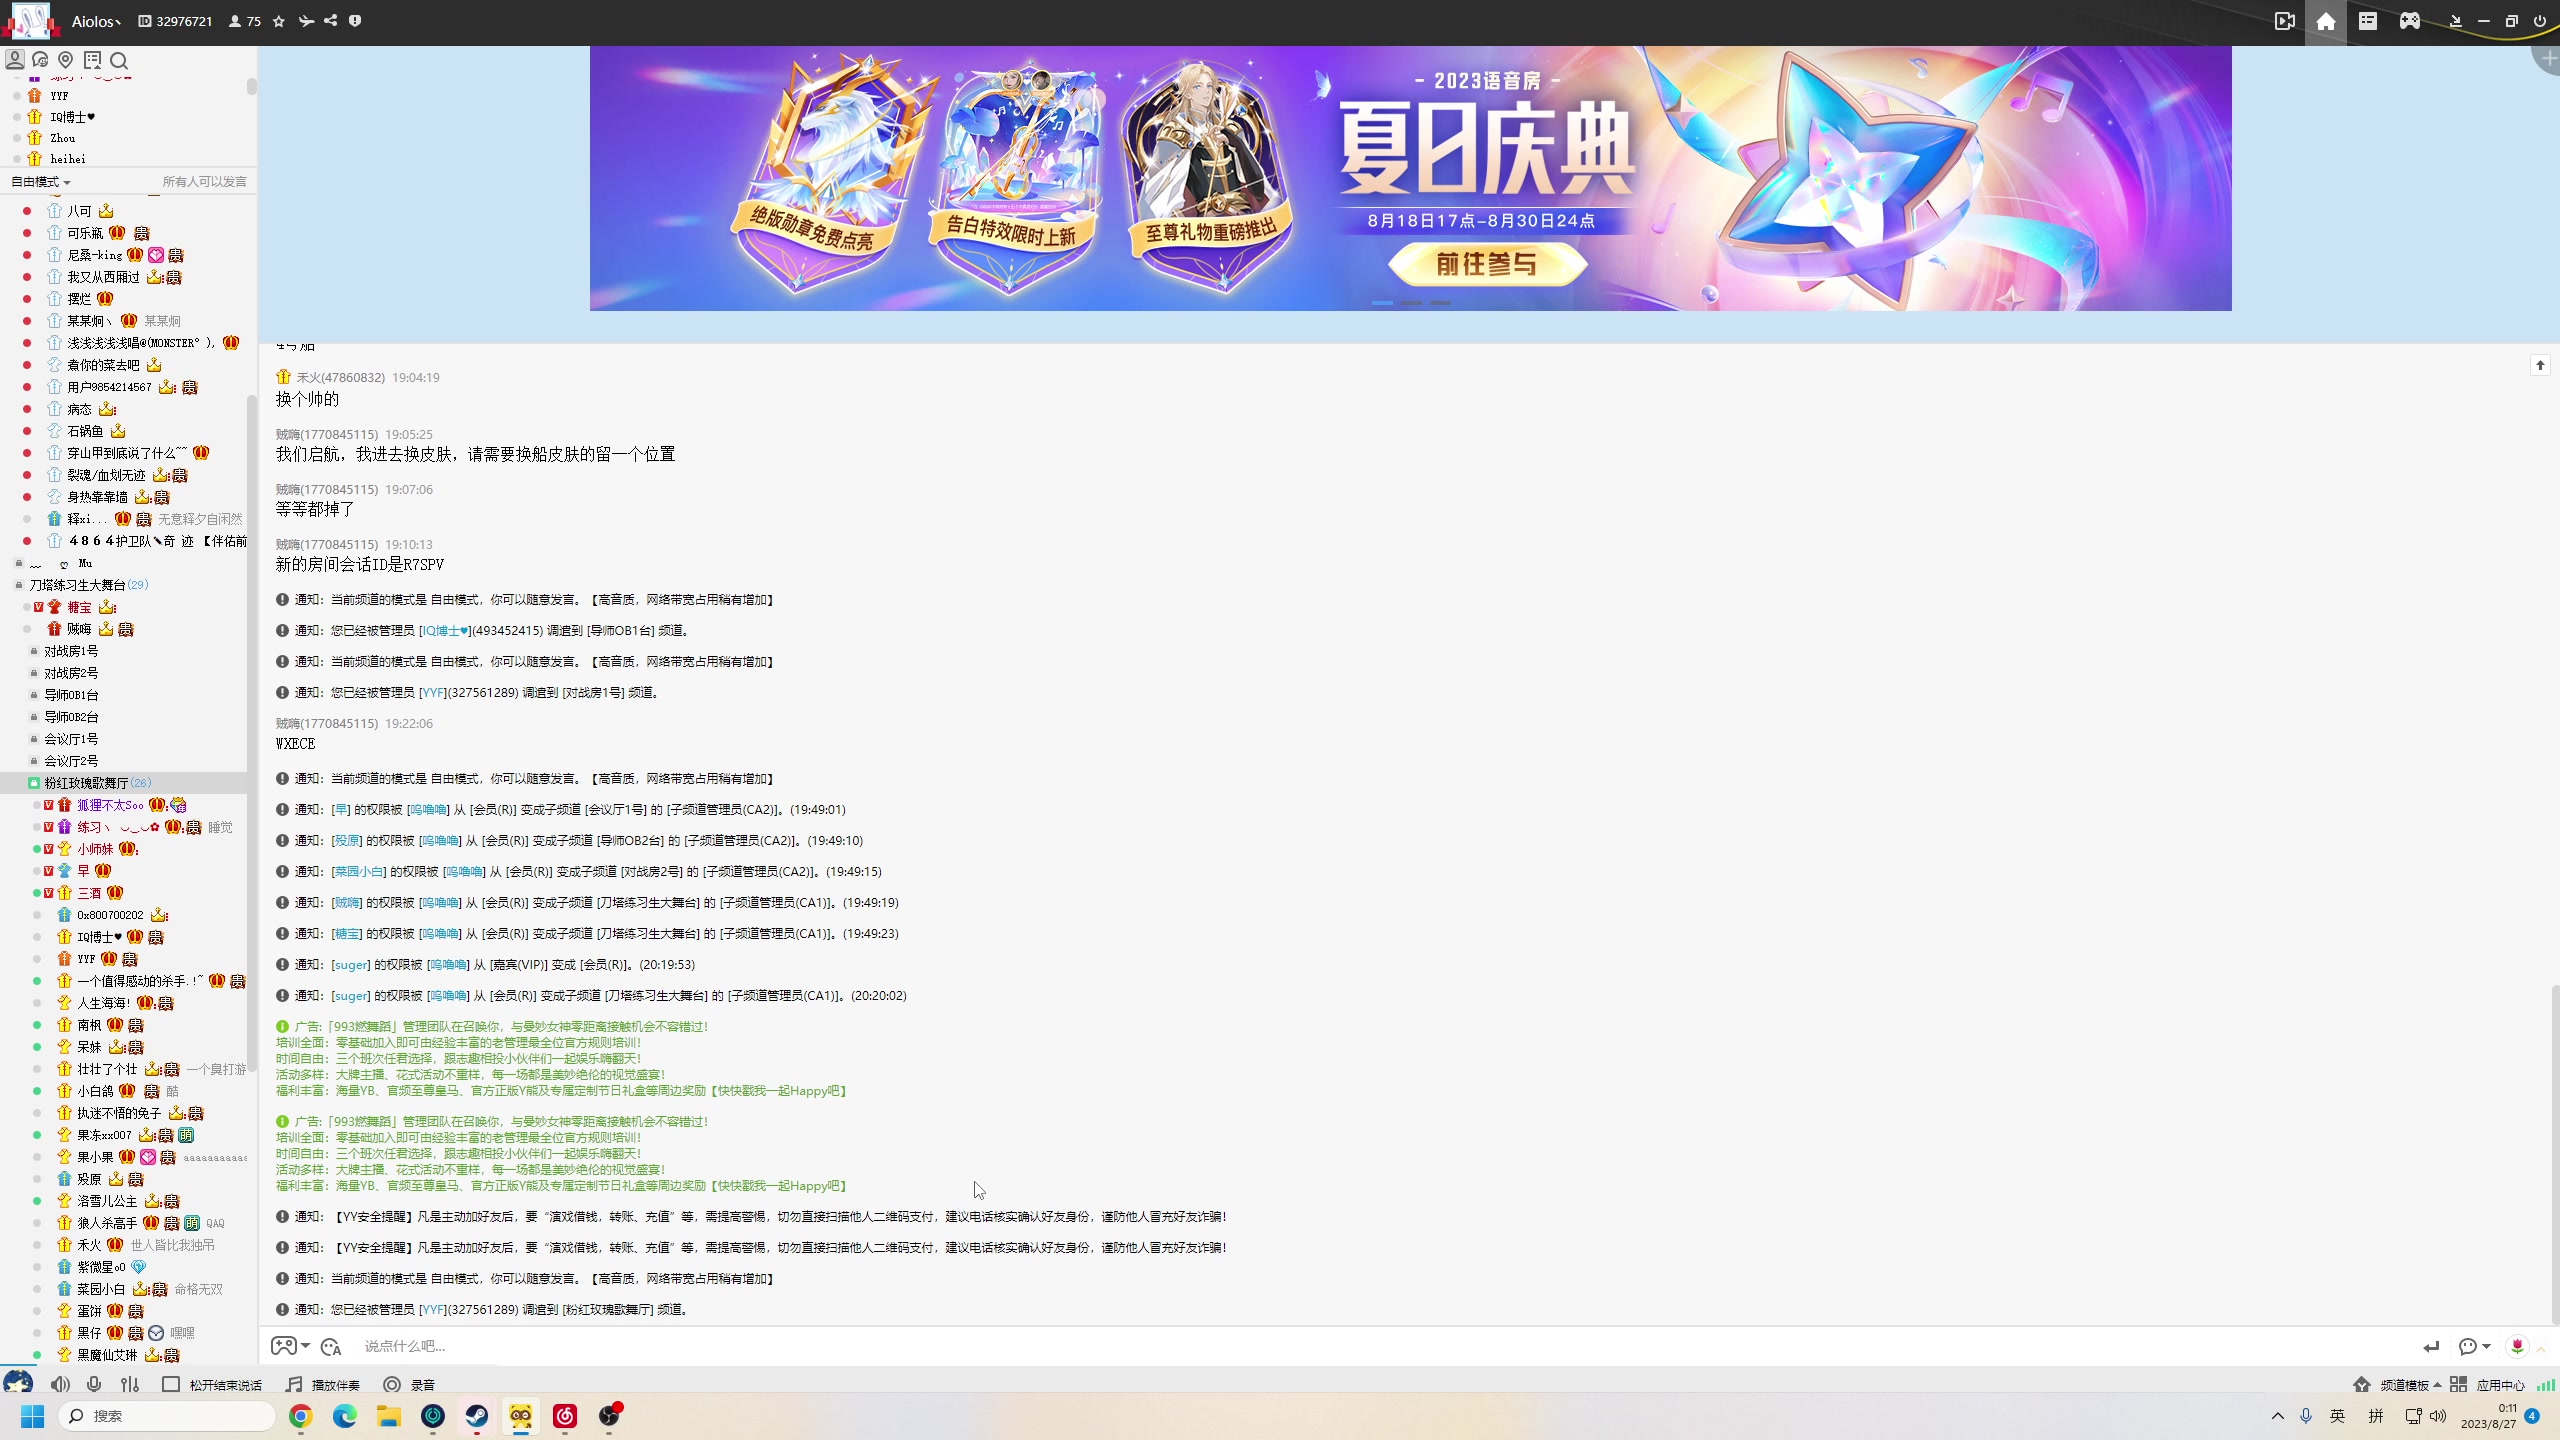
Task: Check the 松开结束说话 checkbox
Action: 171,1385
